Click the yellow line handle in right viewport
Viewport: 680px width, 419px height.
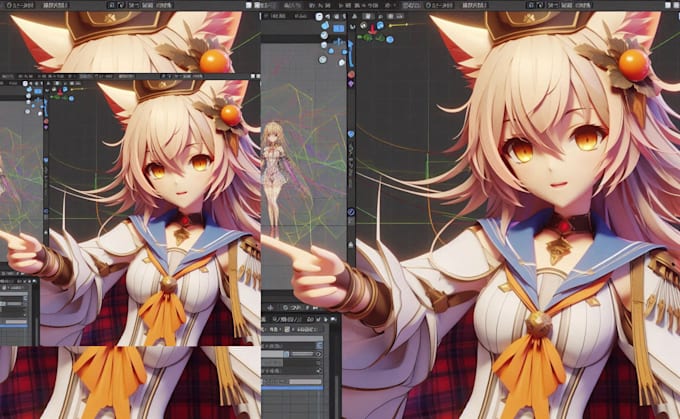click(x=398, y=26)
